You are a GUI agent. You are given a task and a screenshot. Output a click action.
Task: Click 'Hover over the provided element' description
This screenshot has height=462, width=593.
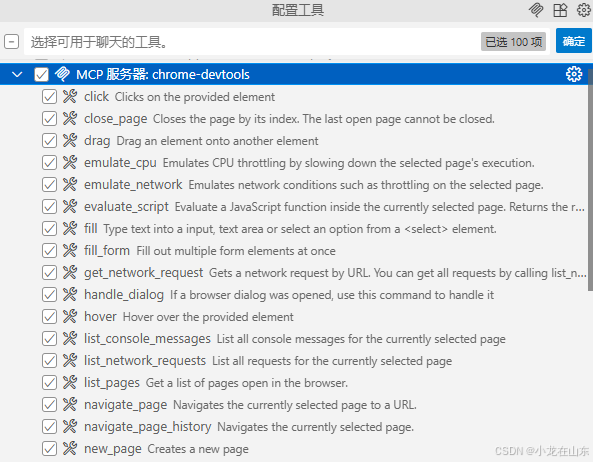[x=208, y=317]
